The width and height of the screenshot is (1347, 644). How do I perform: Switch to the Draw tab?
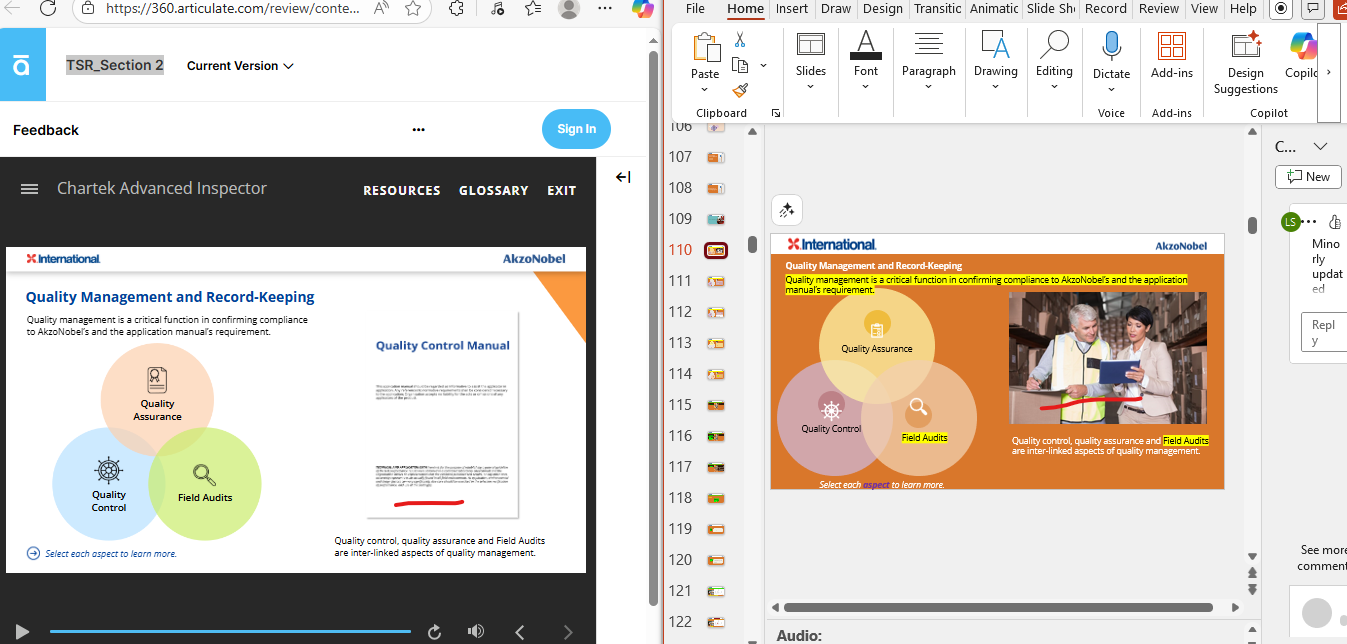click(836, 8)
